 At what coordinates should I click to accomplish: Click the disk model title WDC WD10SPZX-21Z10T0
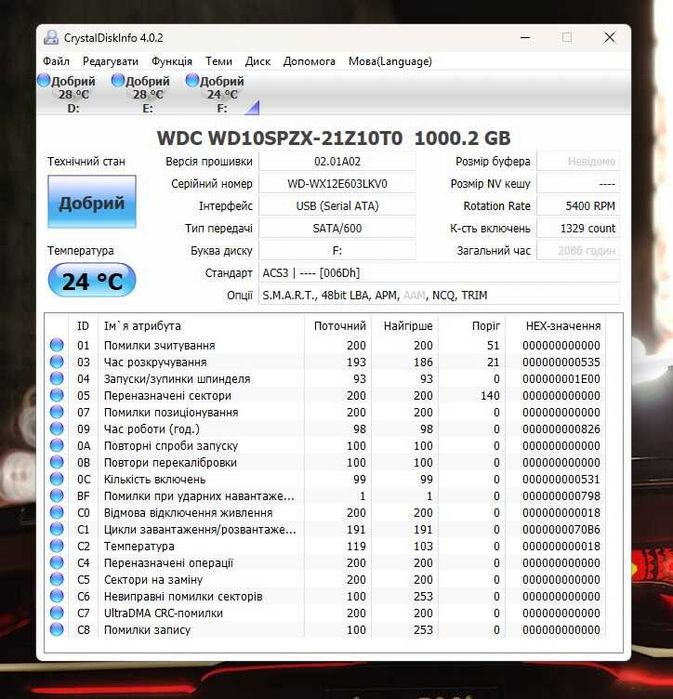(279, 138)
